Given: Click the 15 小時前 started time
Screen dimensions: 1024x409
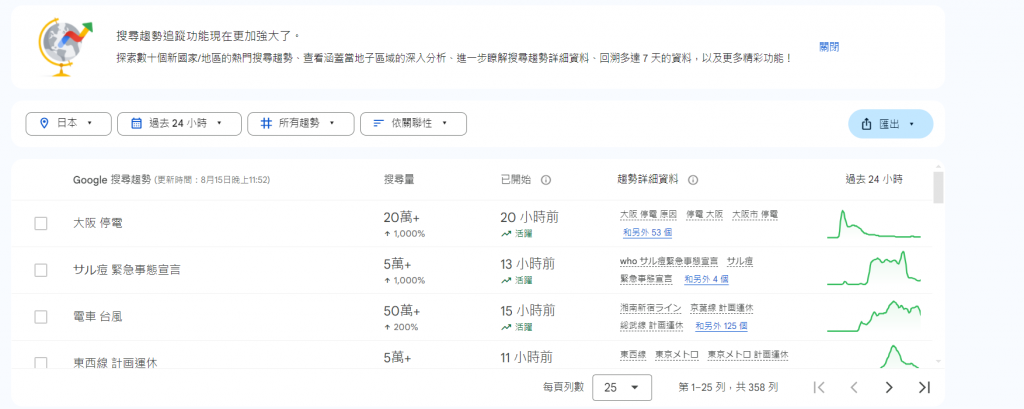Looking at the screenshot, I should pyautogui.click(x=528, y=311).
